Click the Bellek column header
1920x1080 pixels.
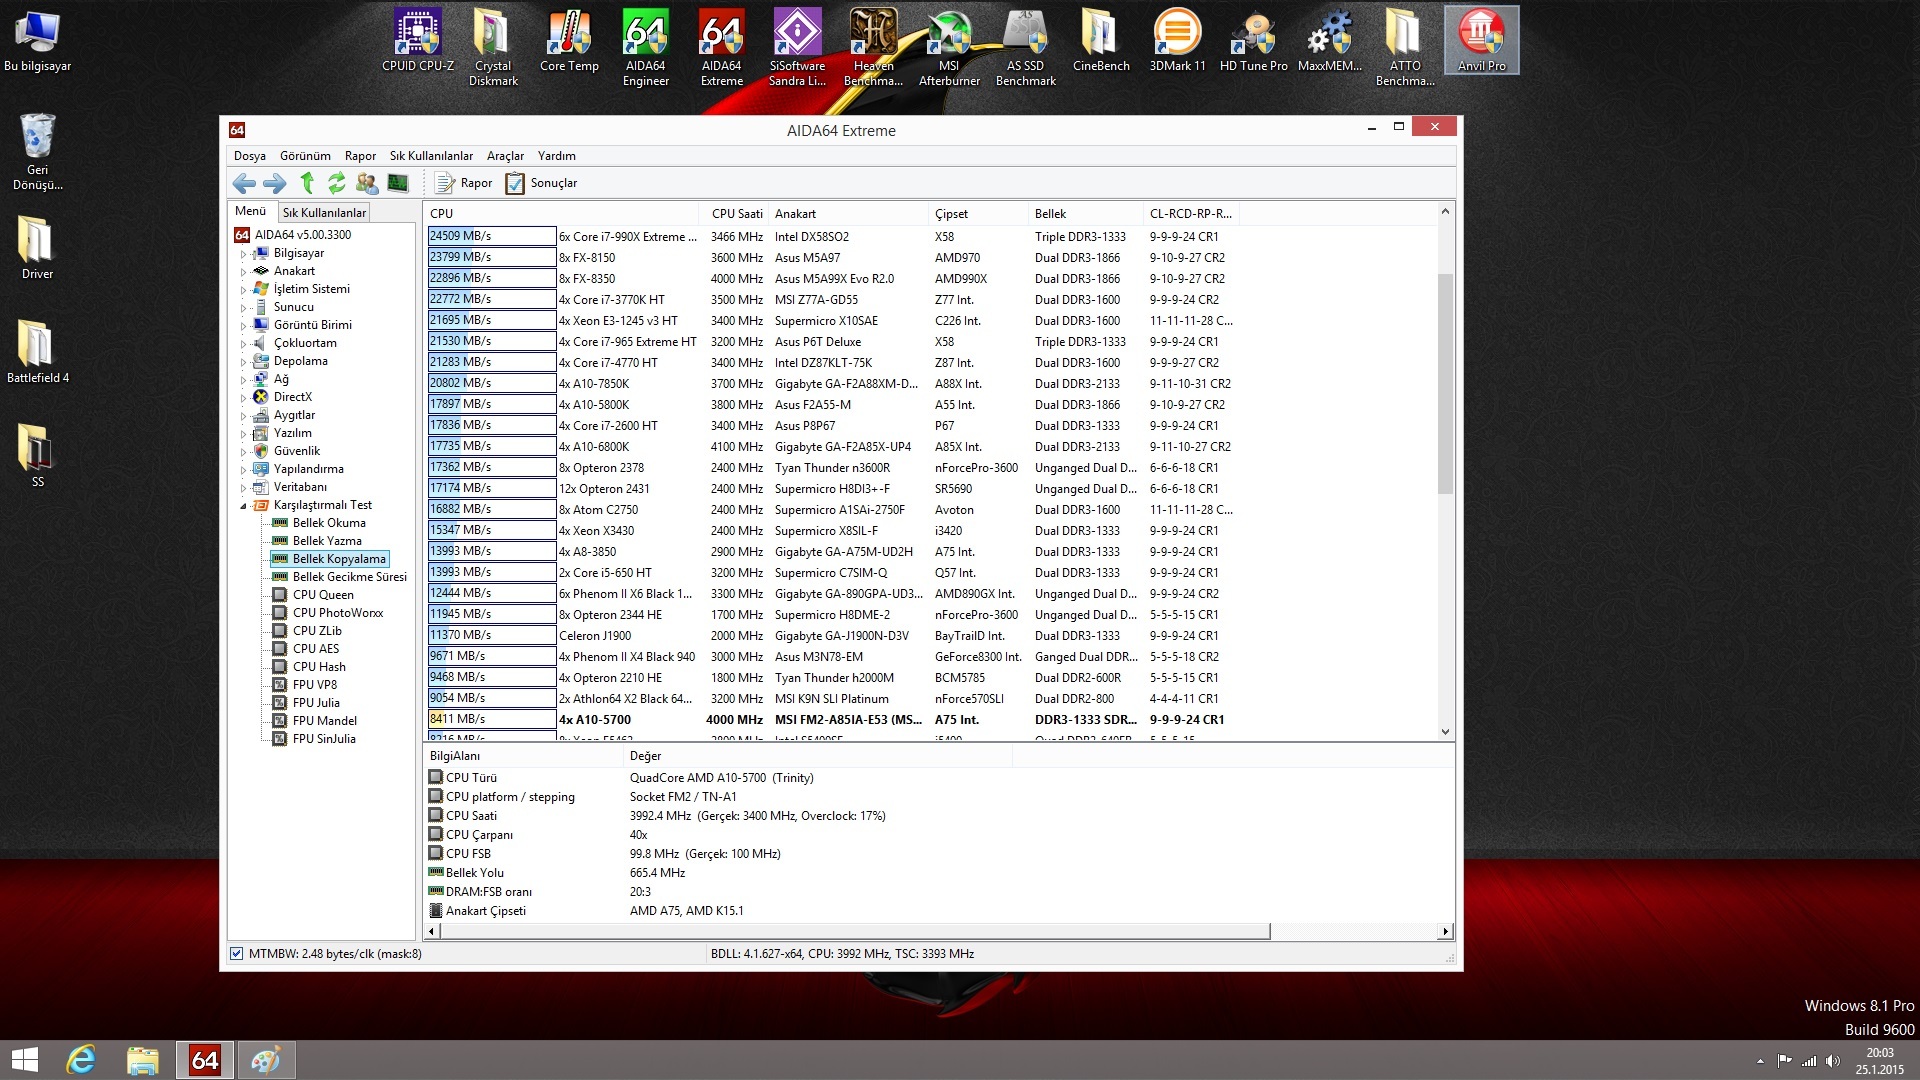pos(1085,214)
